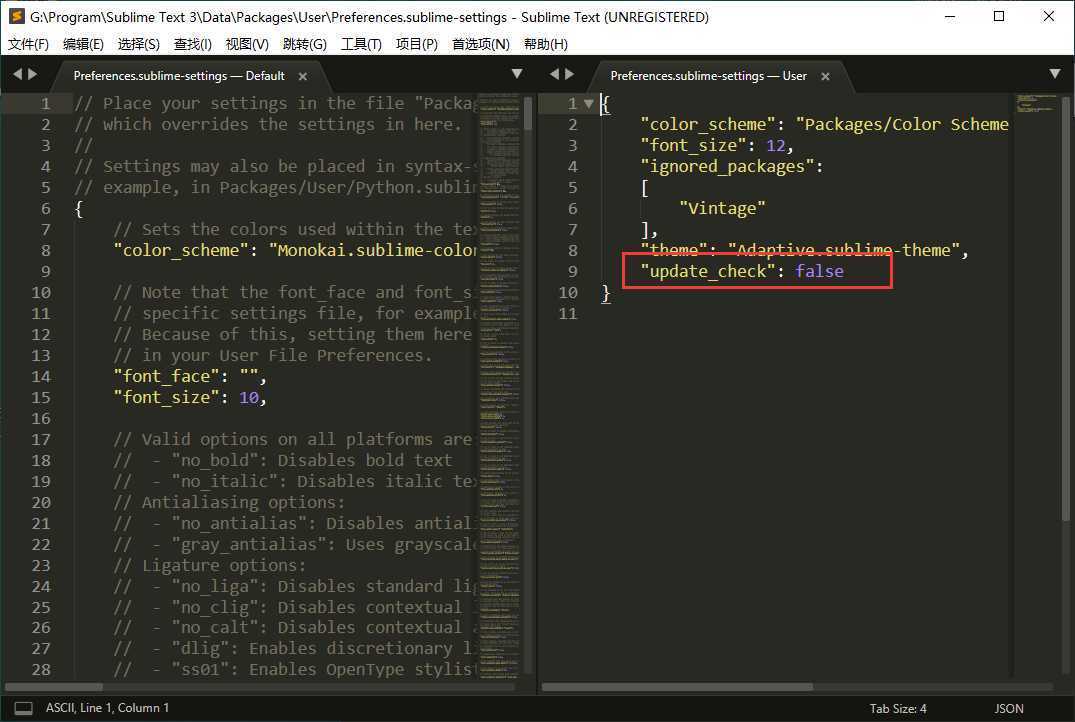
Task: Open the 编辑(E) menu
Action: tap(83, 45)
